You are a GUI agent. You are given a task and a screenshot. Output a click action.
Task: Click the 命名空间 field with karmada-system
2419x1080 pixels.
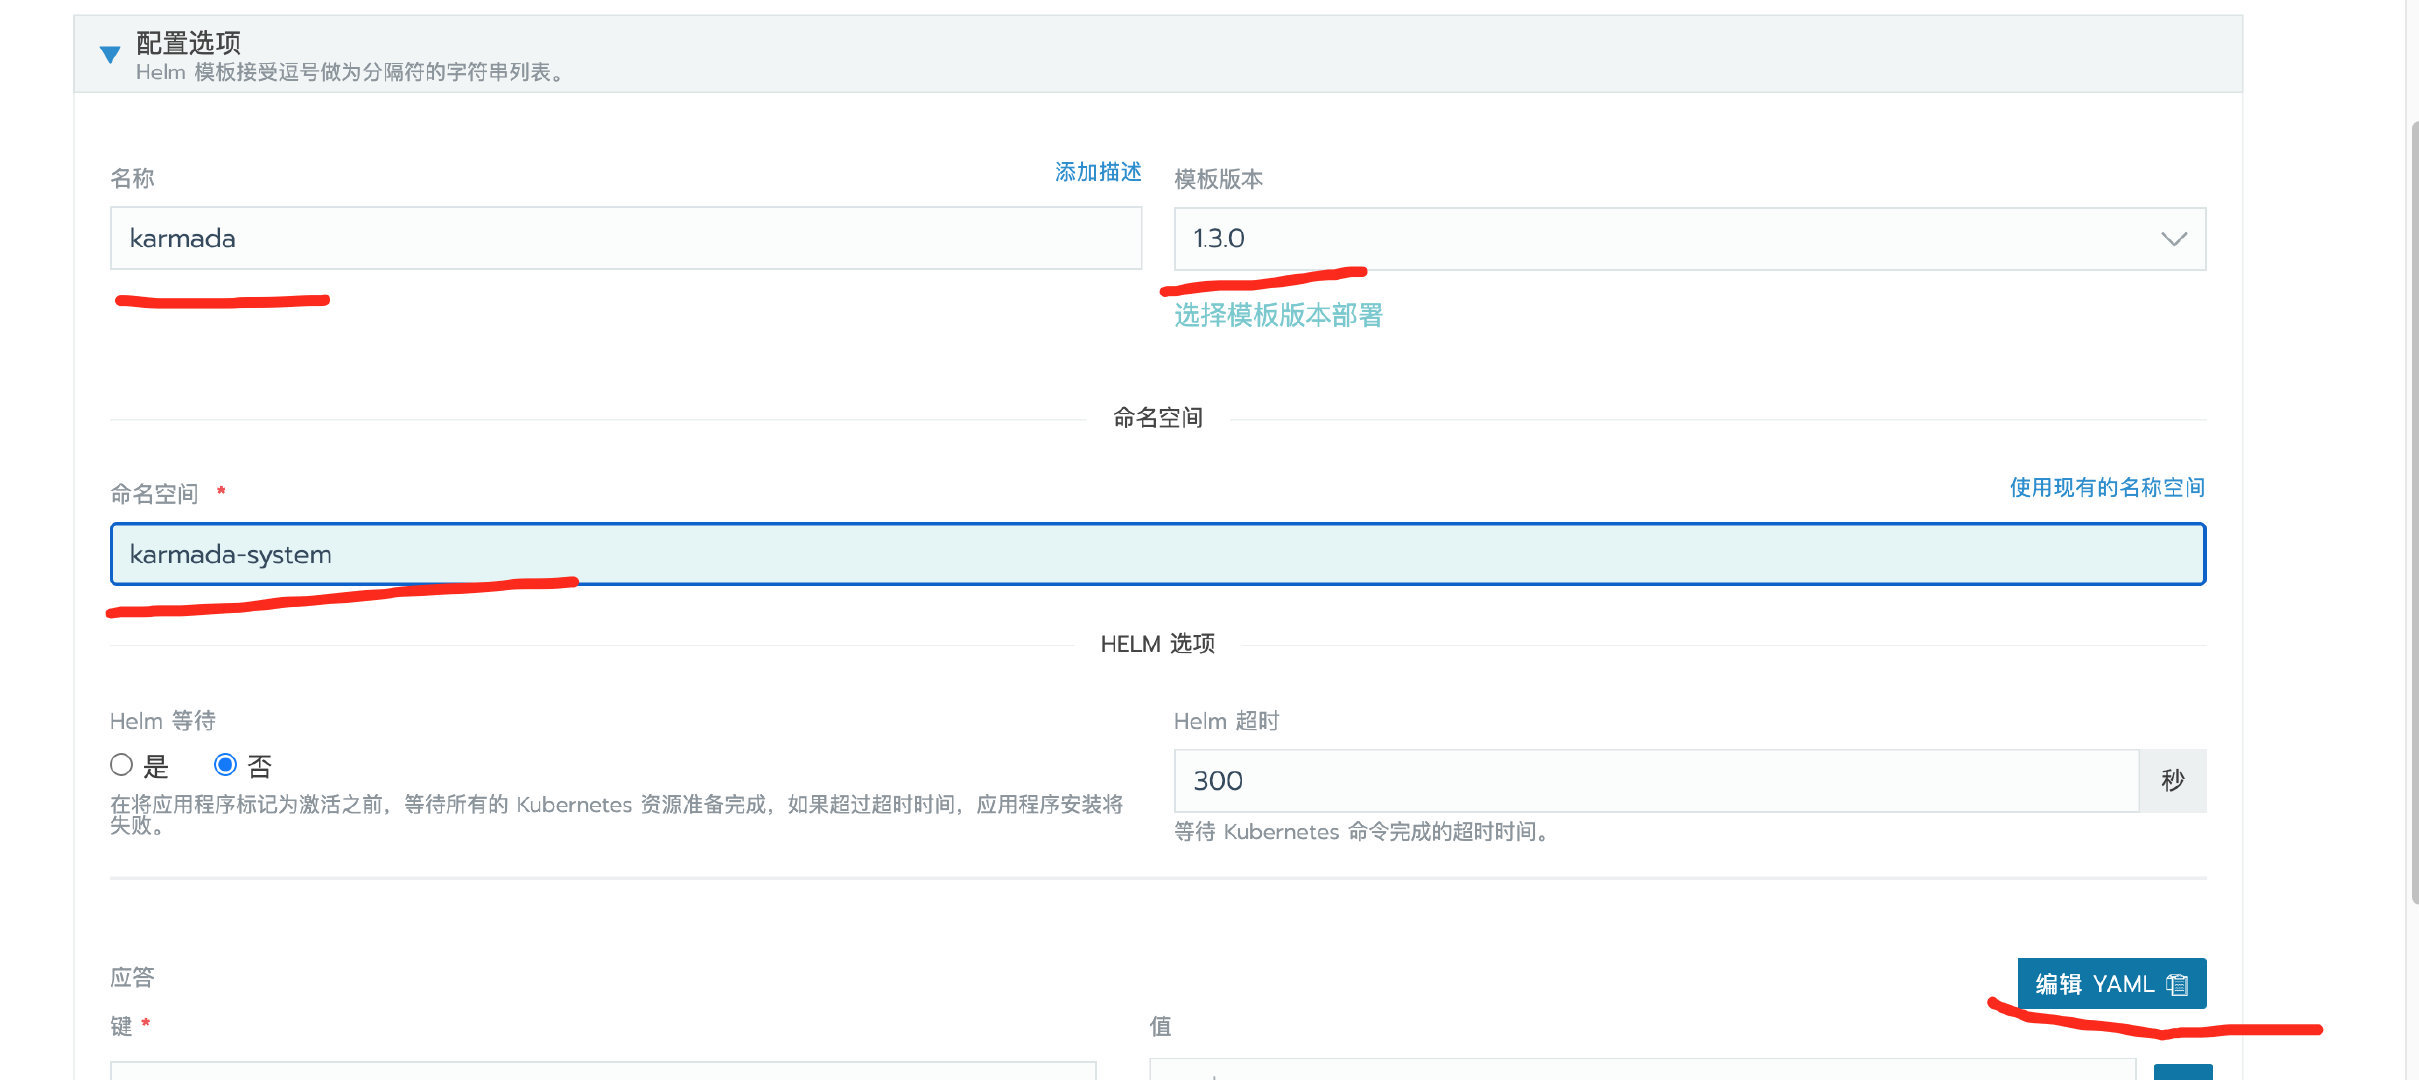pyautogui.click(x=1158, y=554)
